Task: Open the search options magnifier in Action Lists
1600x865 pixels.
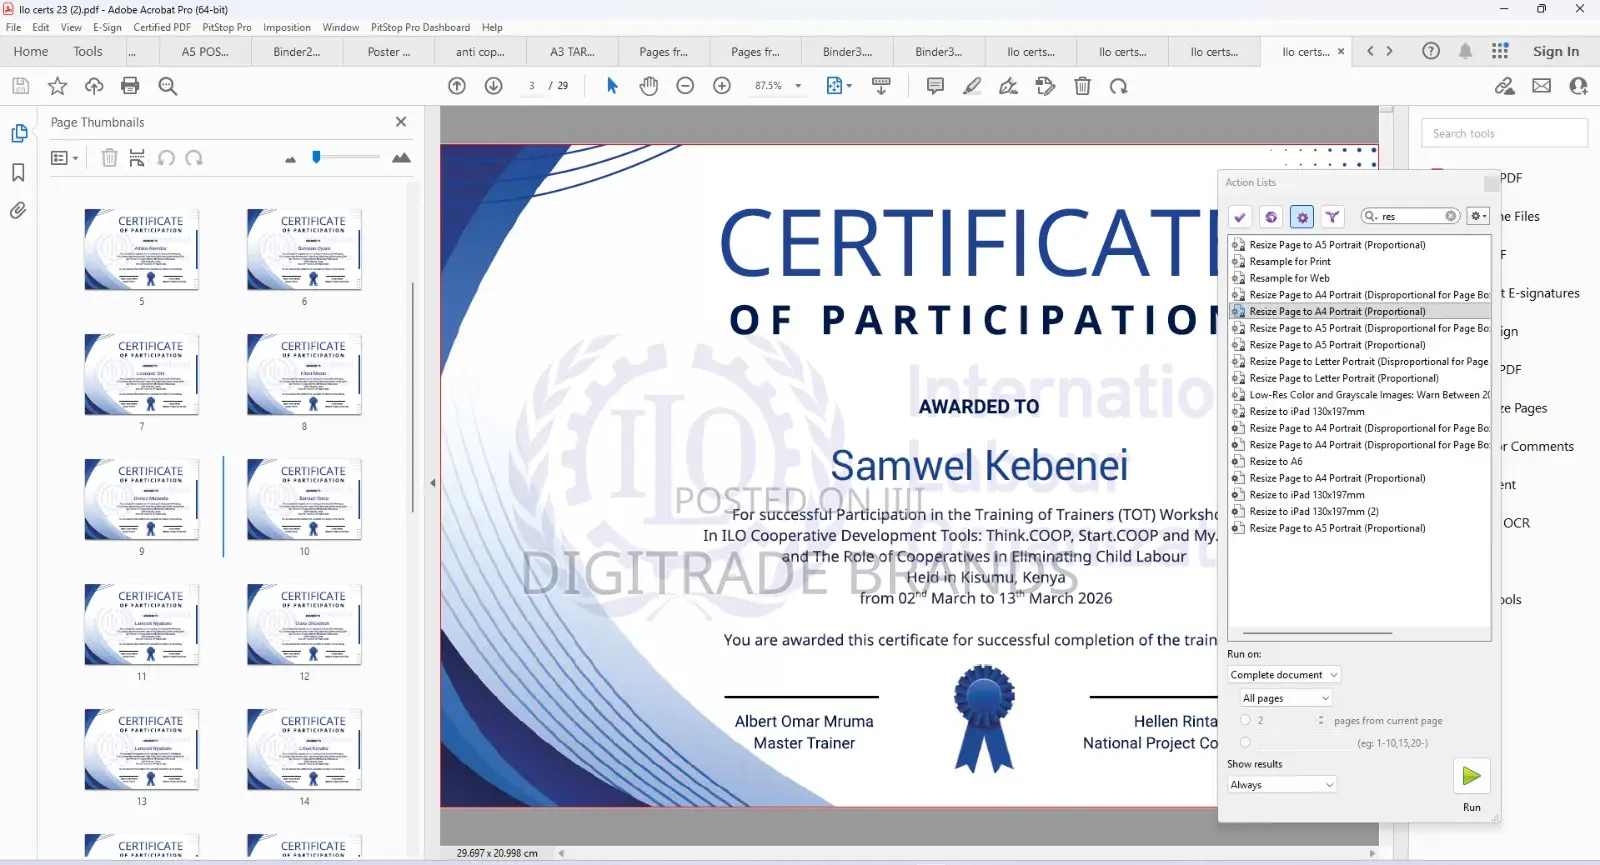Action: (1372, 216)
